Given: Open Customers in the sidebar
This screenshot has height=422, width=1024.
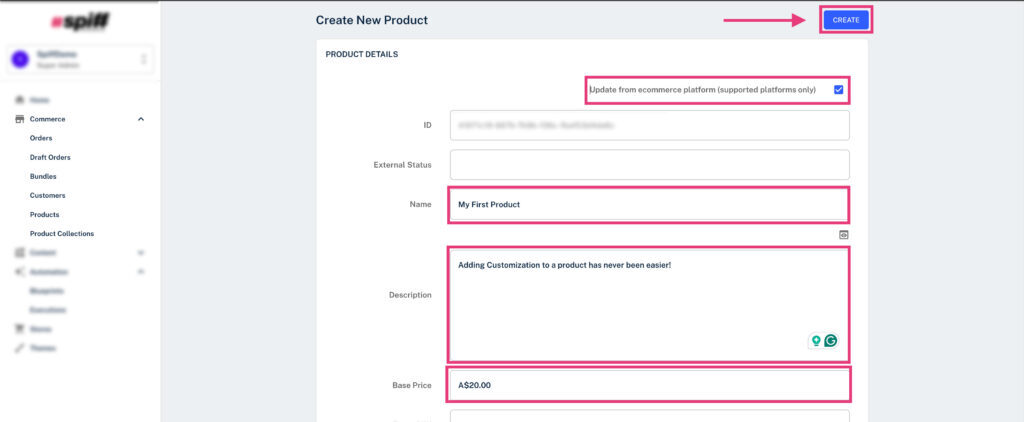Looking at the screenshot, I should tap(48, 195).
